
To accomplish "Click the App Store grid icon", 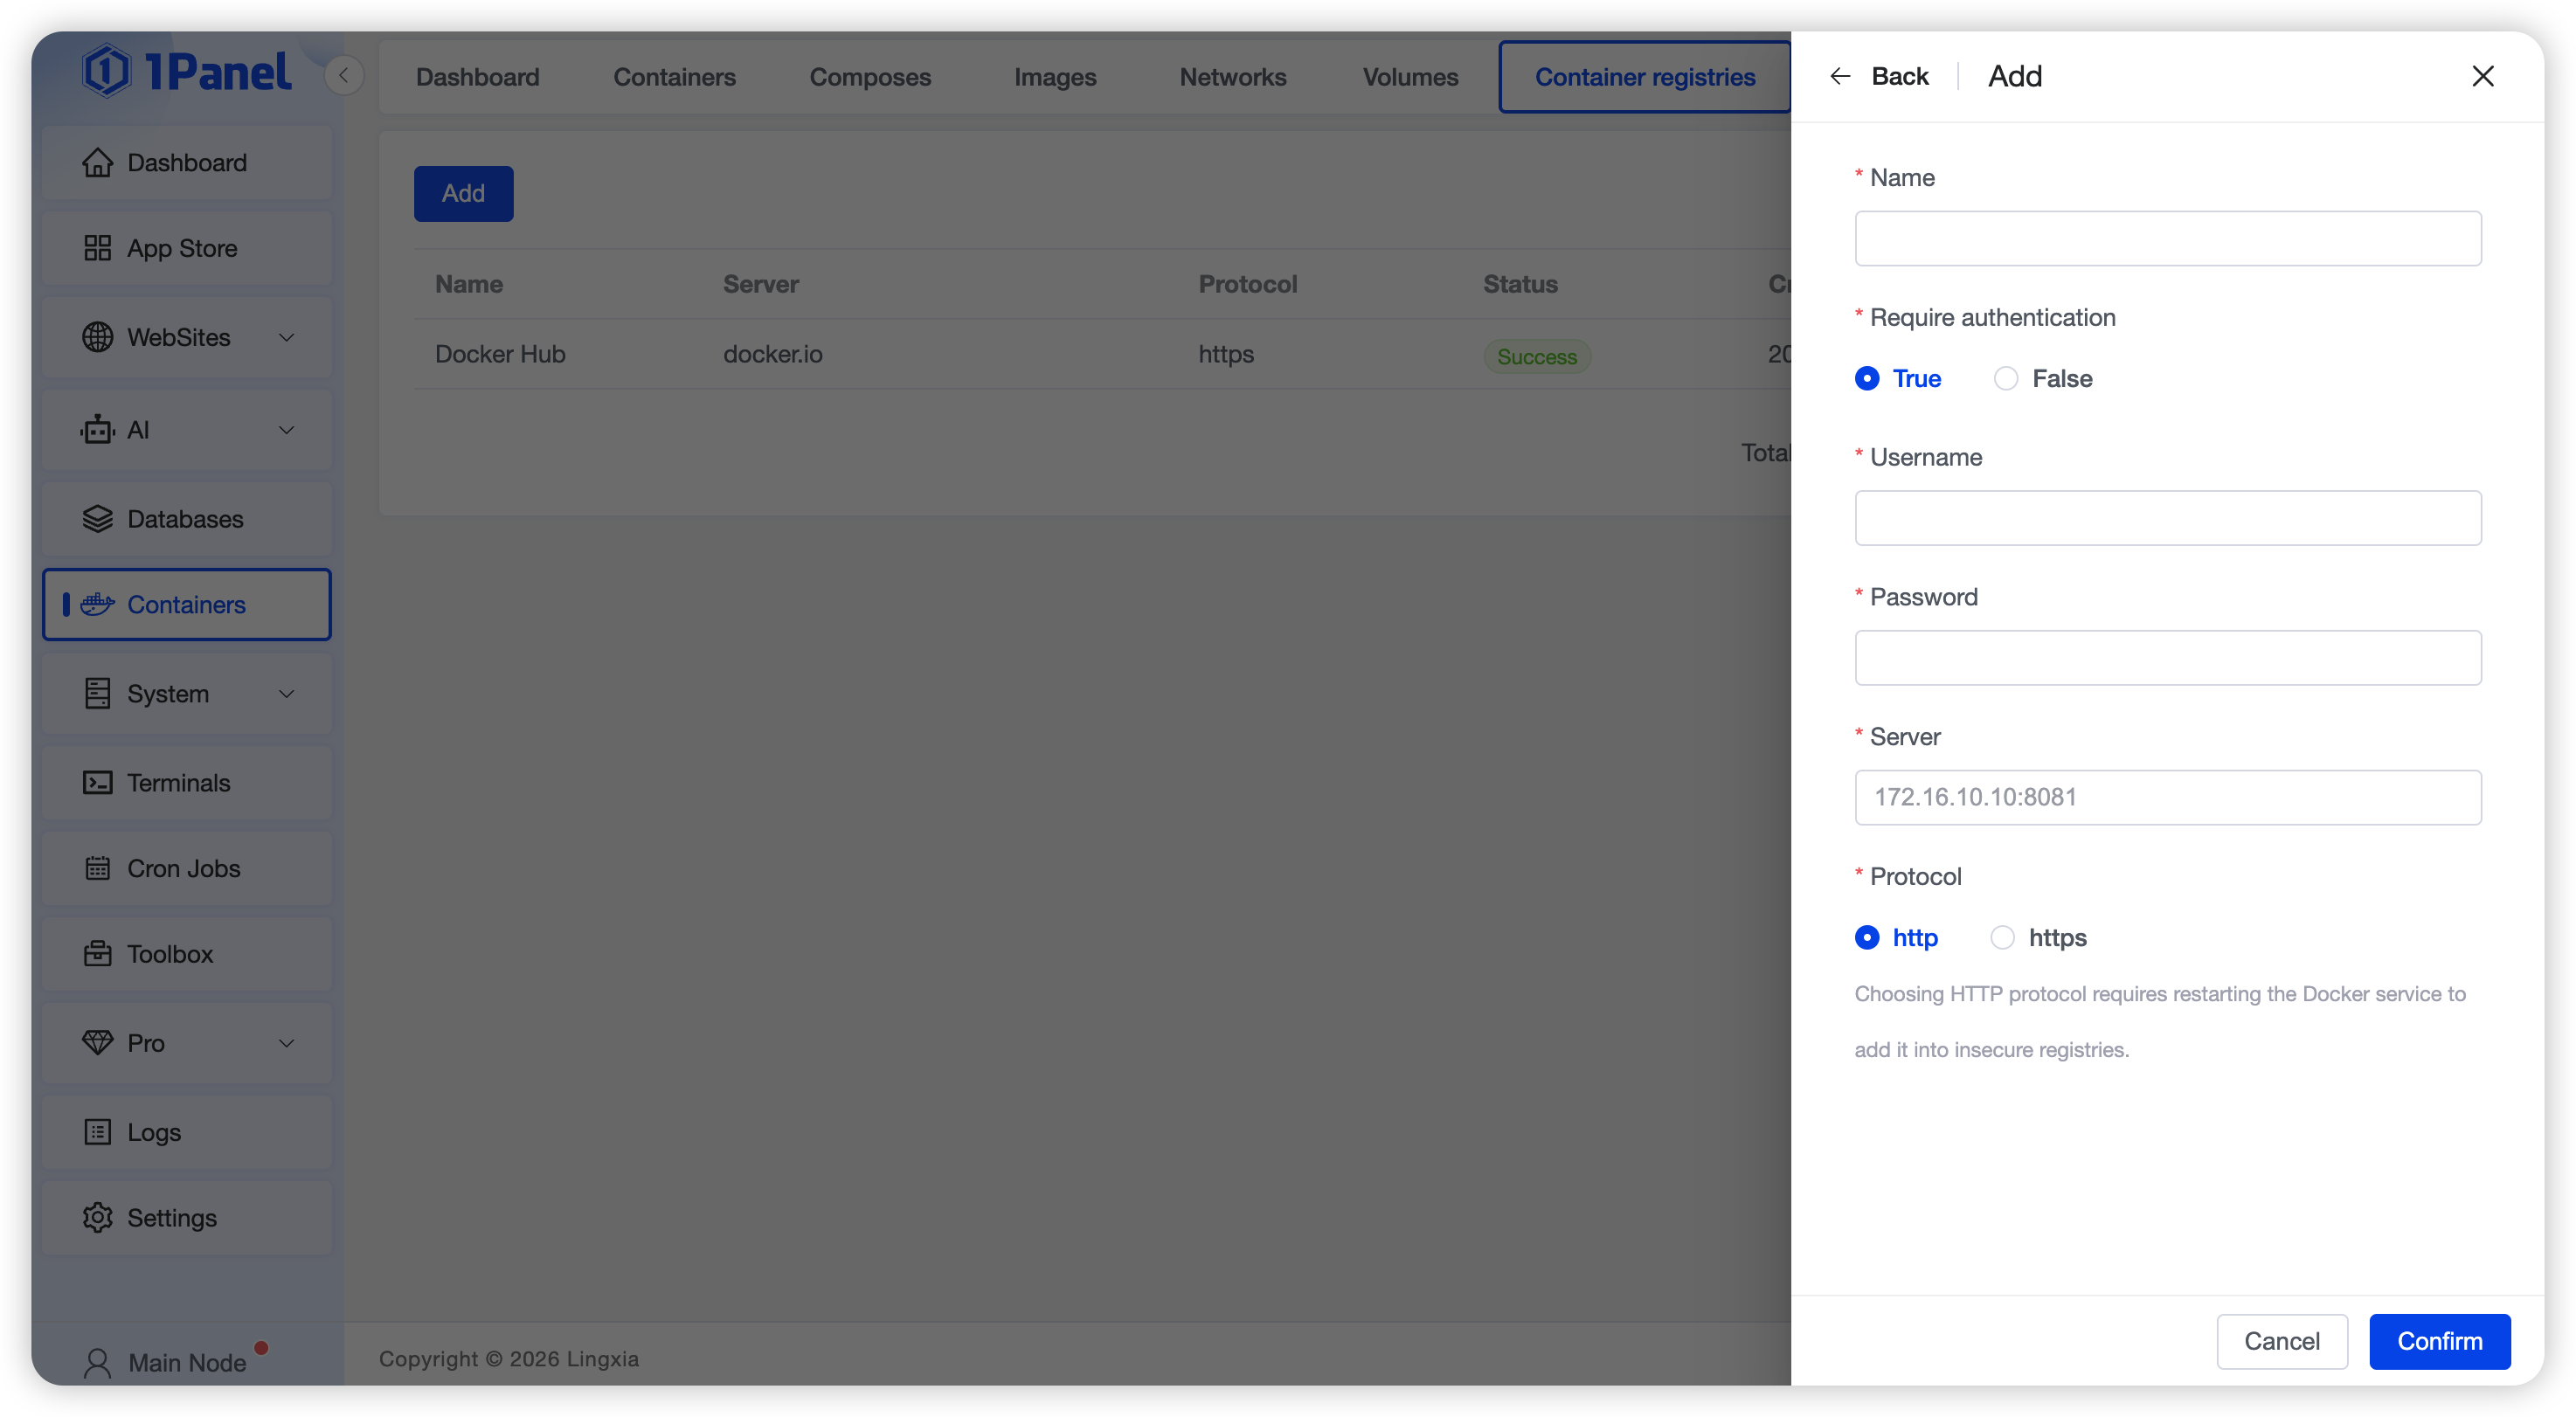I will click(x=97, y=248).
